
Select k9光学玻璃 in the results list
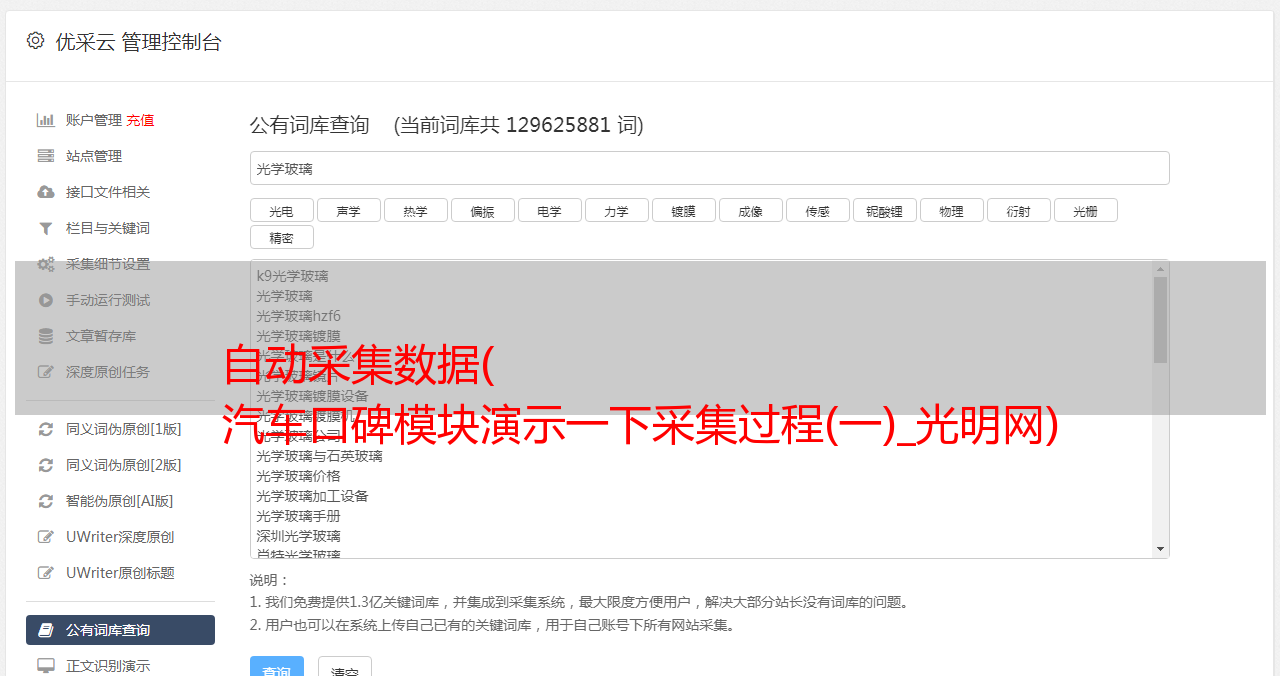tap(292, 276)
